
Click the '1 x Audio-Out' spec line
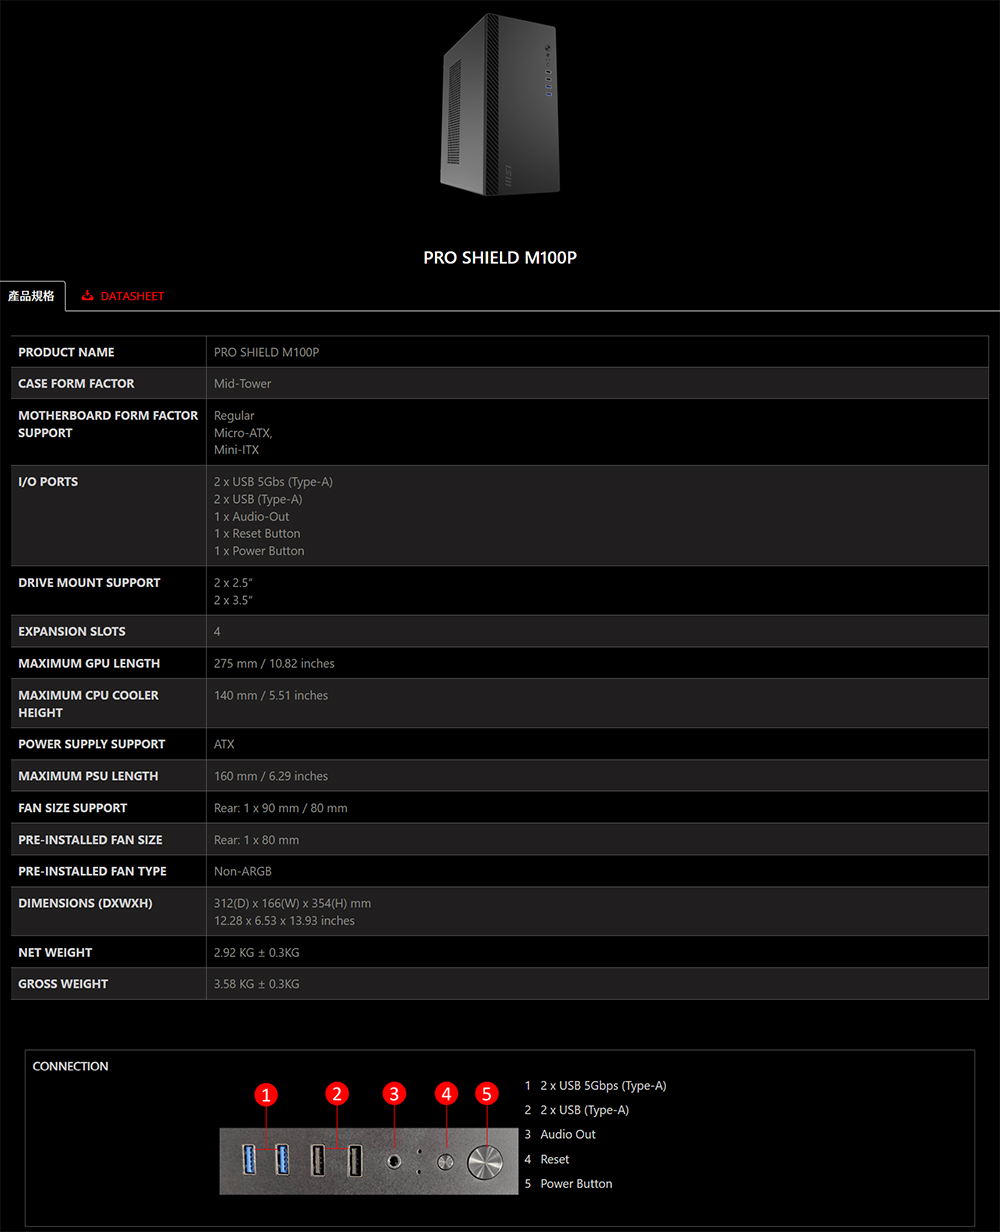(252, 516)
